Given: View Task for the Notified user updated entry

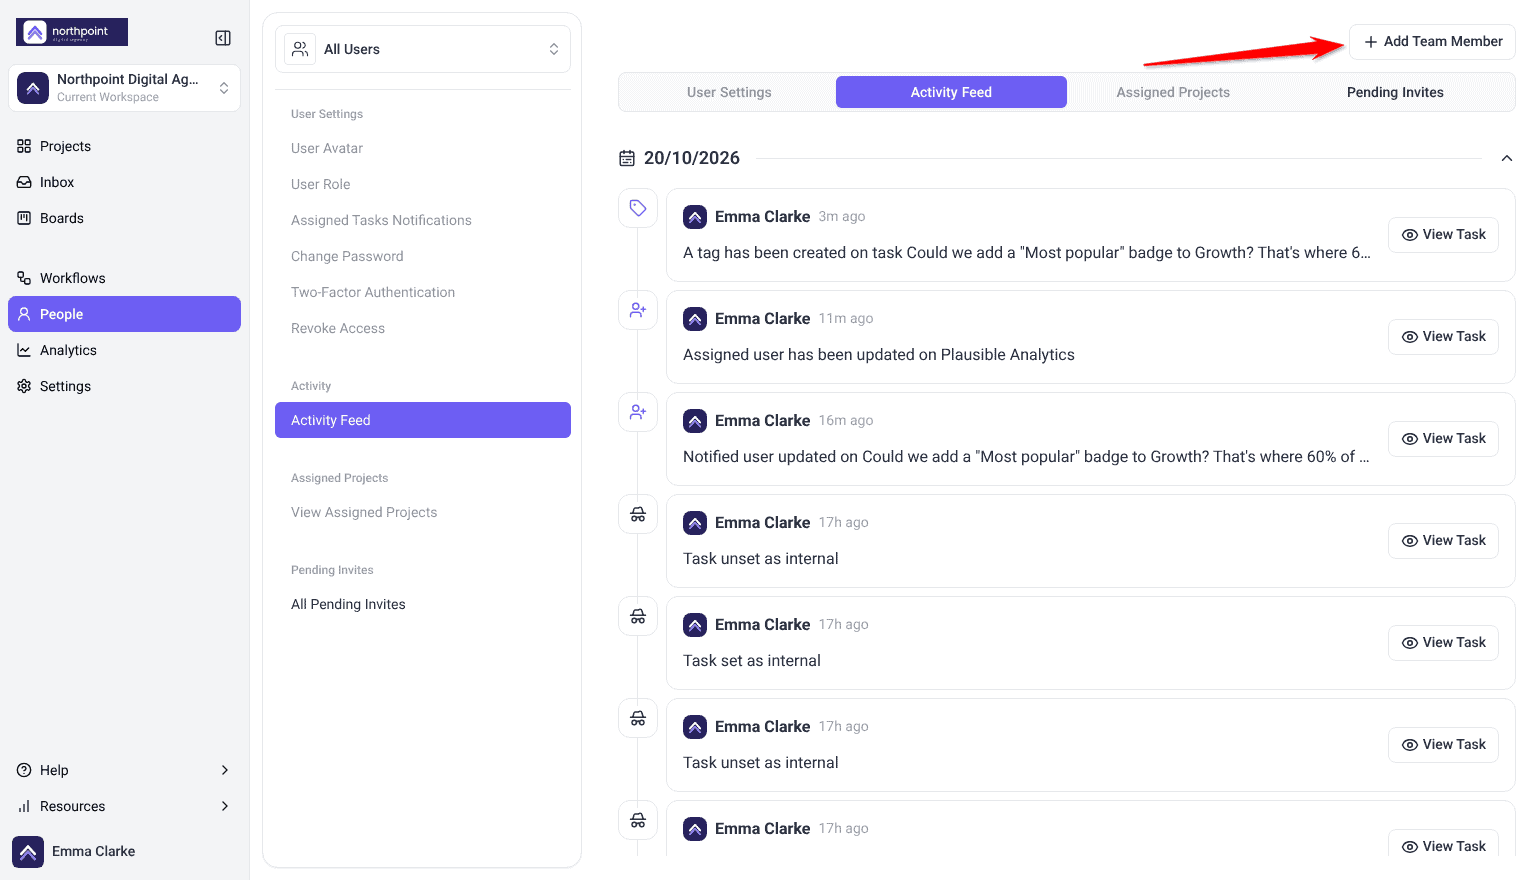Looking at the screenshot, I should tap(1443, 439).
